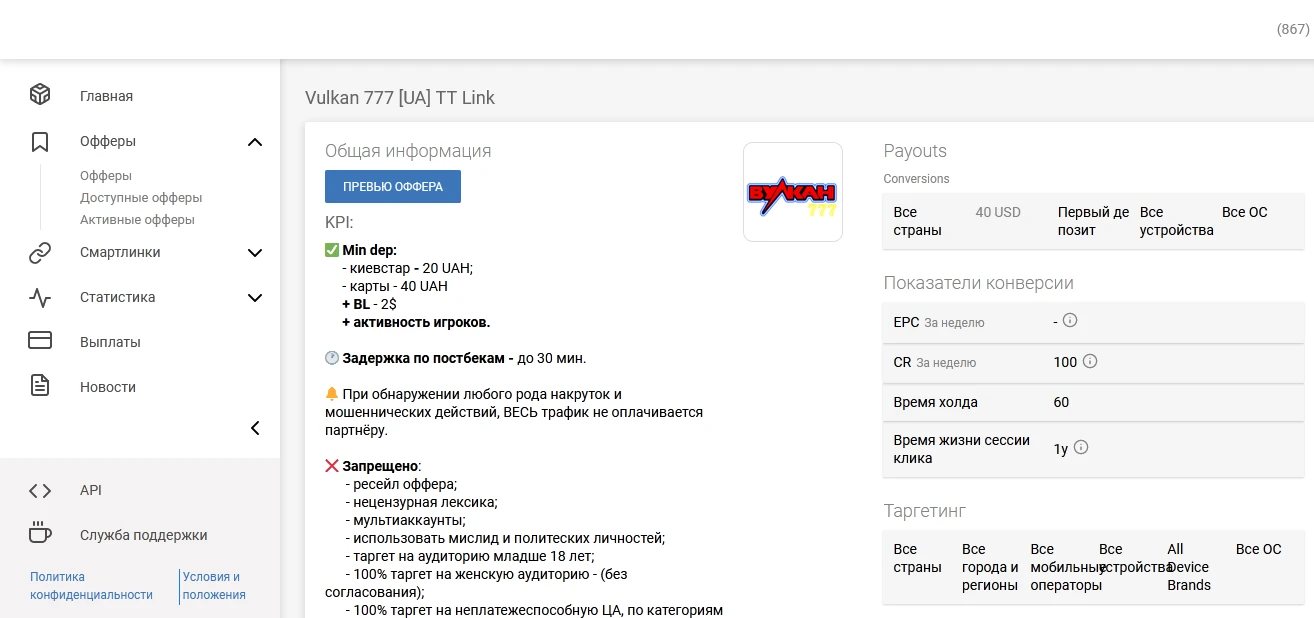The height and width of the screenshot is (618, 1314).
Task: Click the Общая информация heading
Action: pyautogui.click(x=408, y=151)
